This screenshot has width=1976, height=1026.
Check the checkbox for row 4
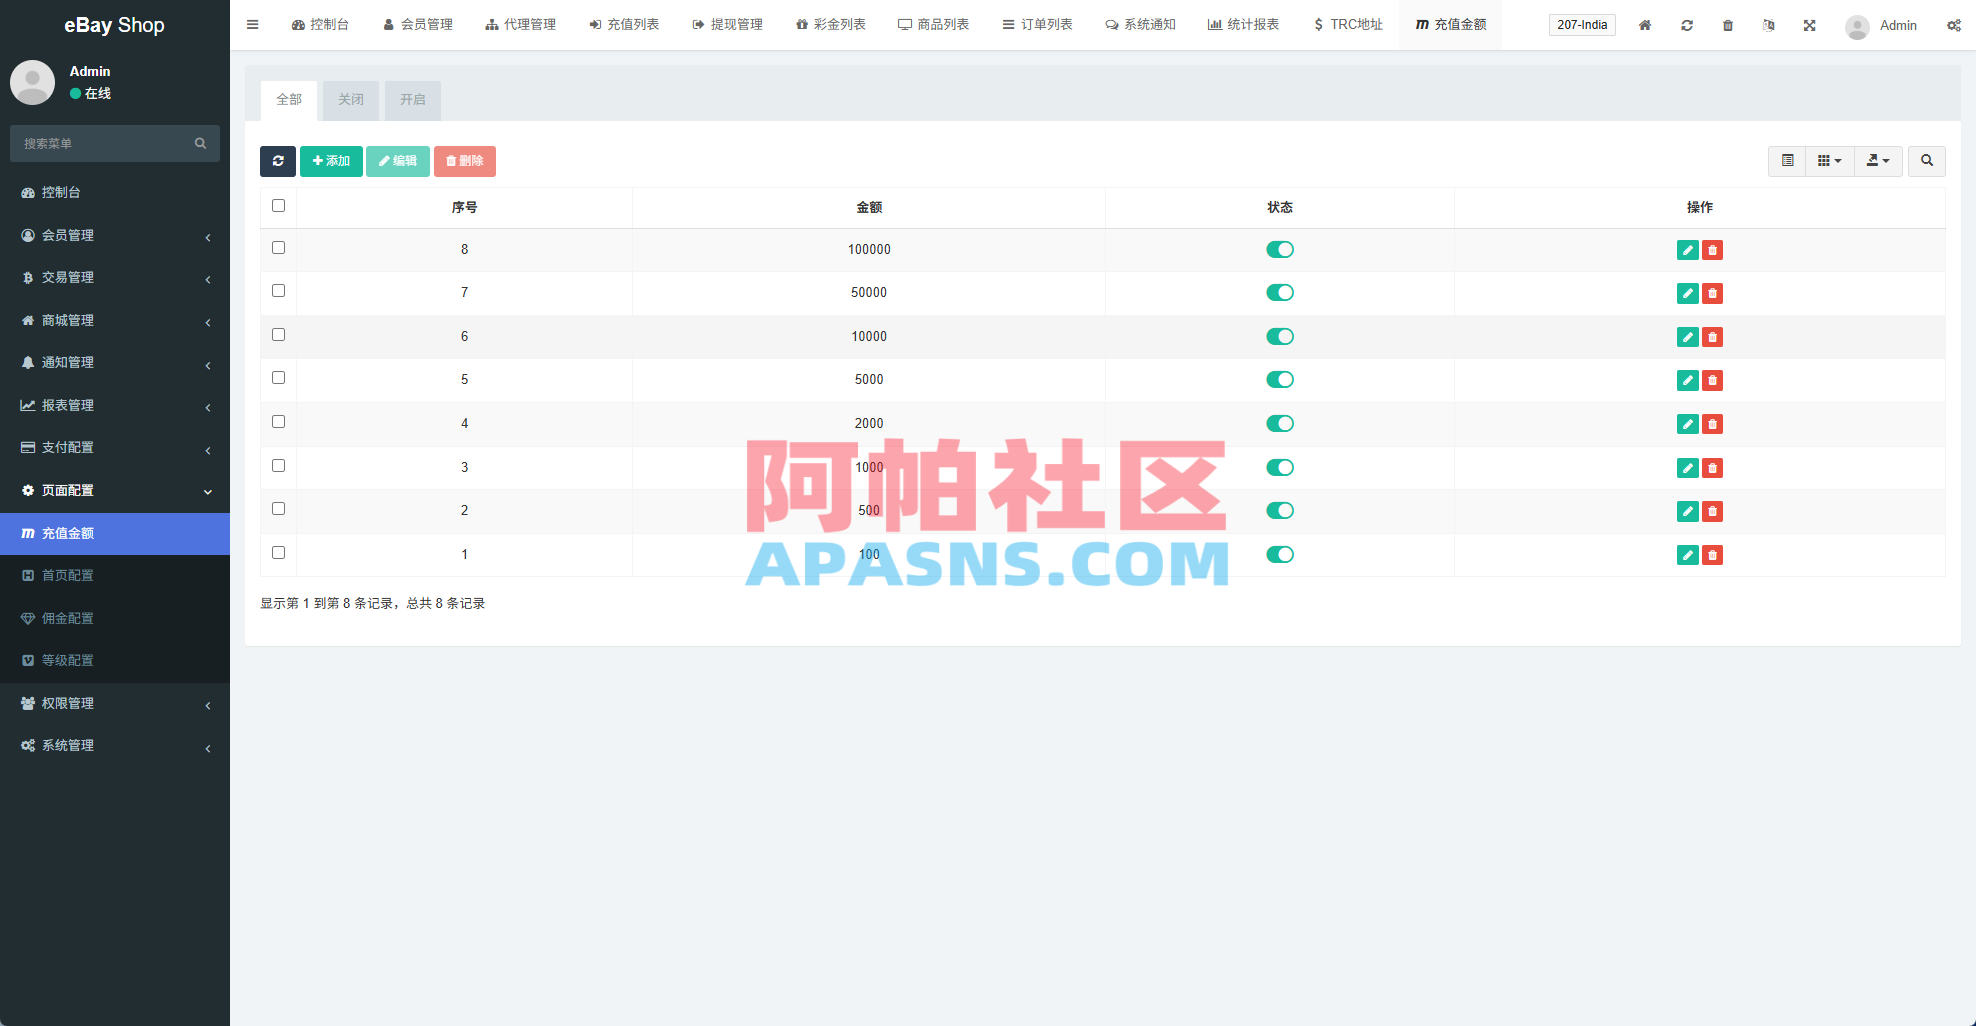point(279,422)
